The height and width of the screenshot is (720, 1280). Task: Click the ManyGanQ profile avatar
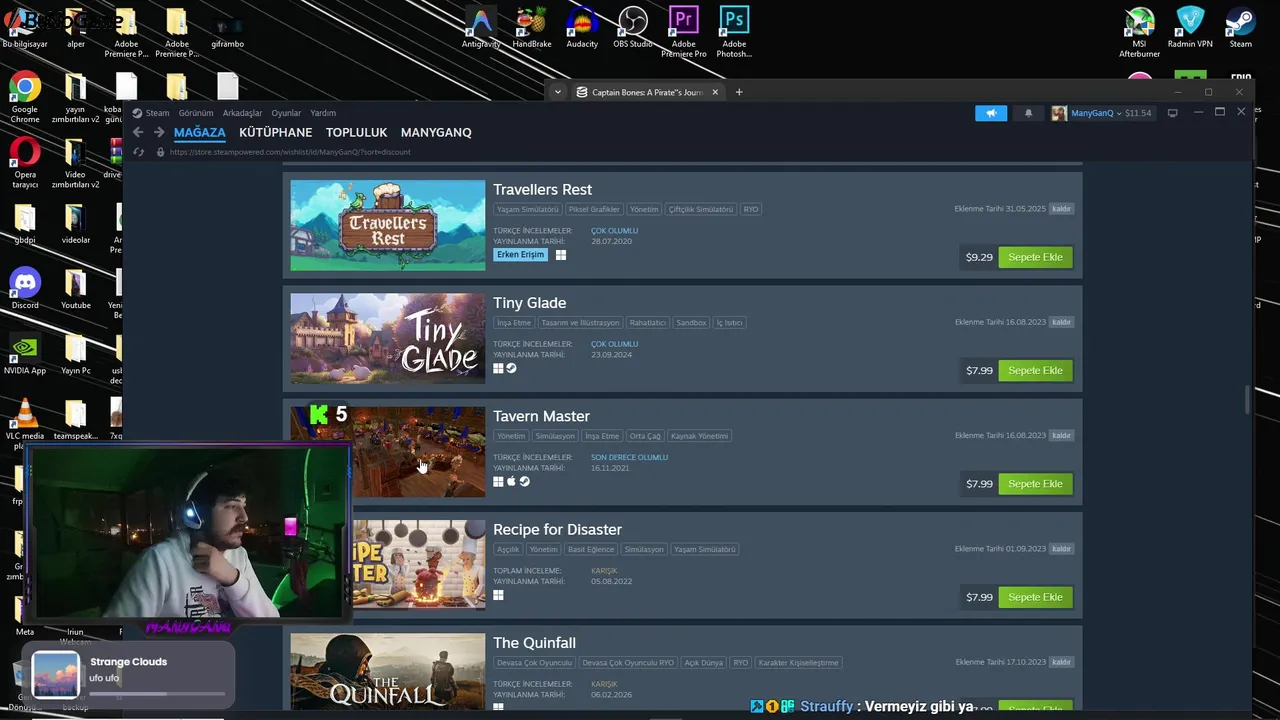(x=1058, y=113)
